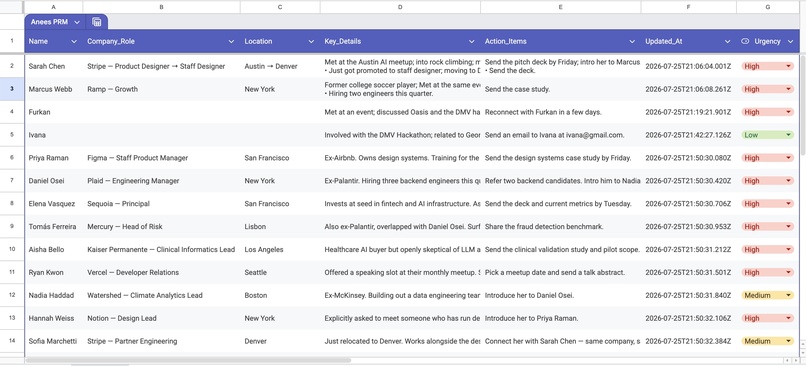Change Tomás Ferreira's High urgency chip
806x366 pixels.
click(767, 227)
